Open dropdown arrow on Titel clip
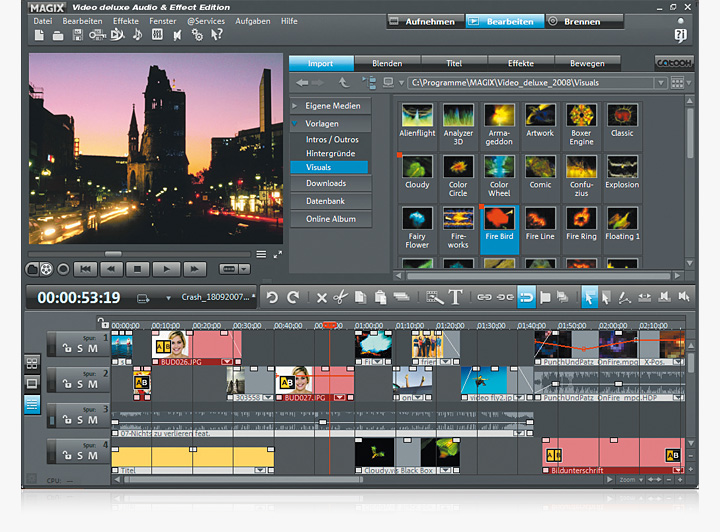The width and height of the screenshot is (720, 532). coord(260,470)
